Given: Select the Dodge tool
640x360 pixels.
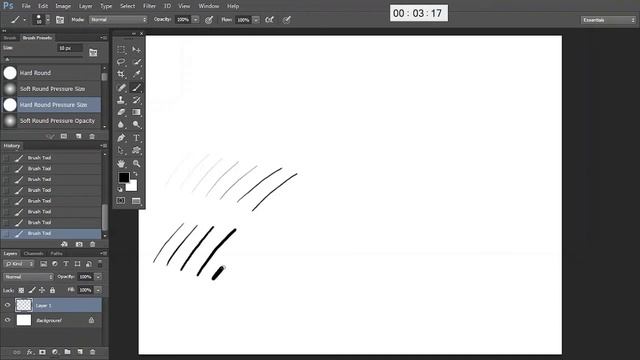Looking at the screenshot, I should click(136, 125).
